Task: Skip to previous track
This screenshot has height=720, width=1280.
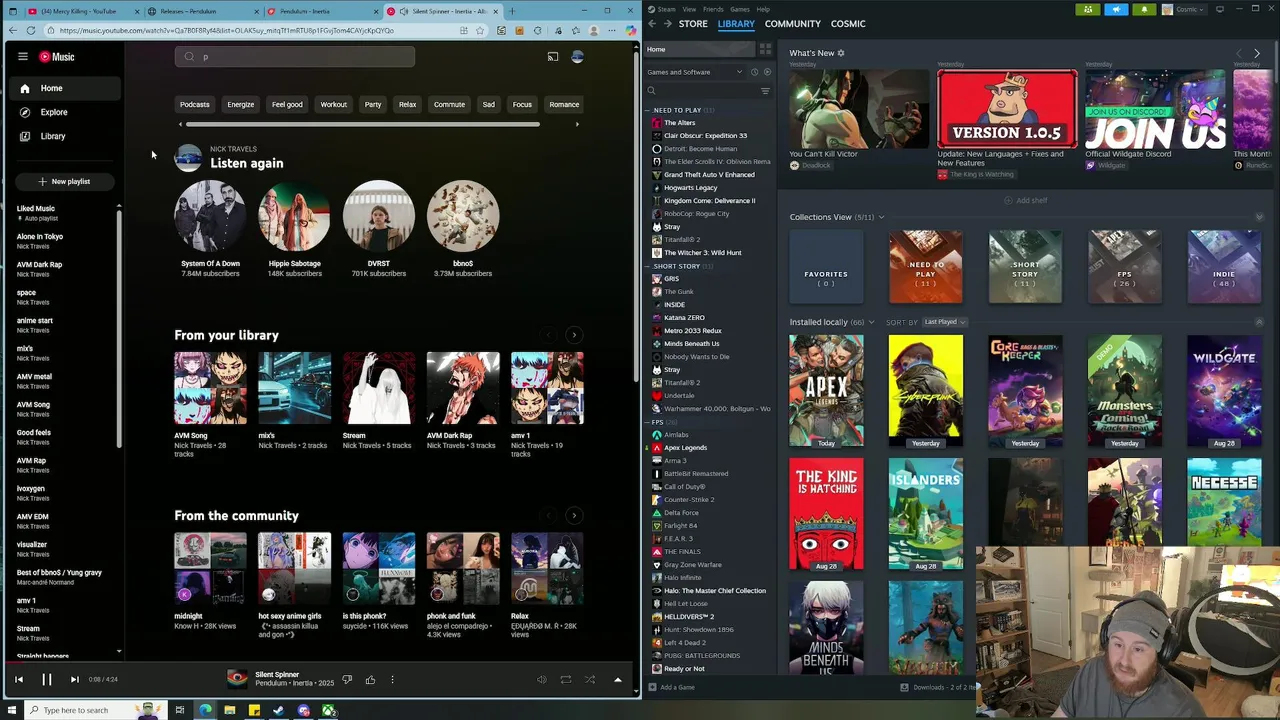Action: pos(18,679)
